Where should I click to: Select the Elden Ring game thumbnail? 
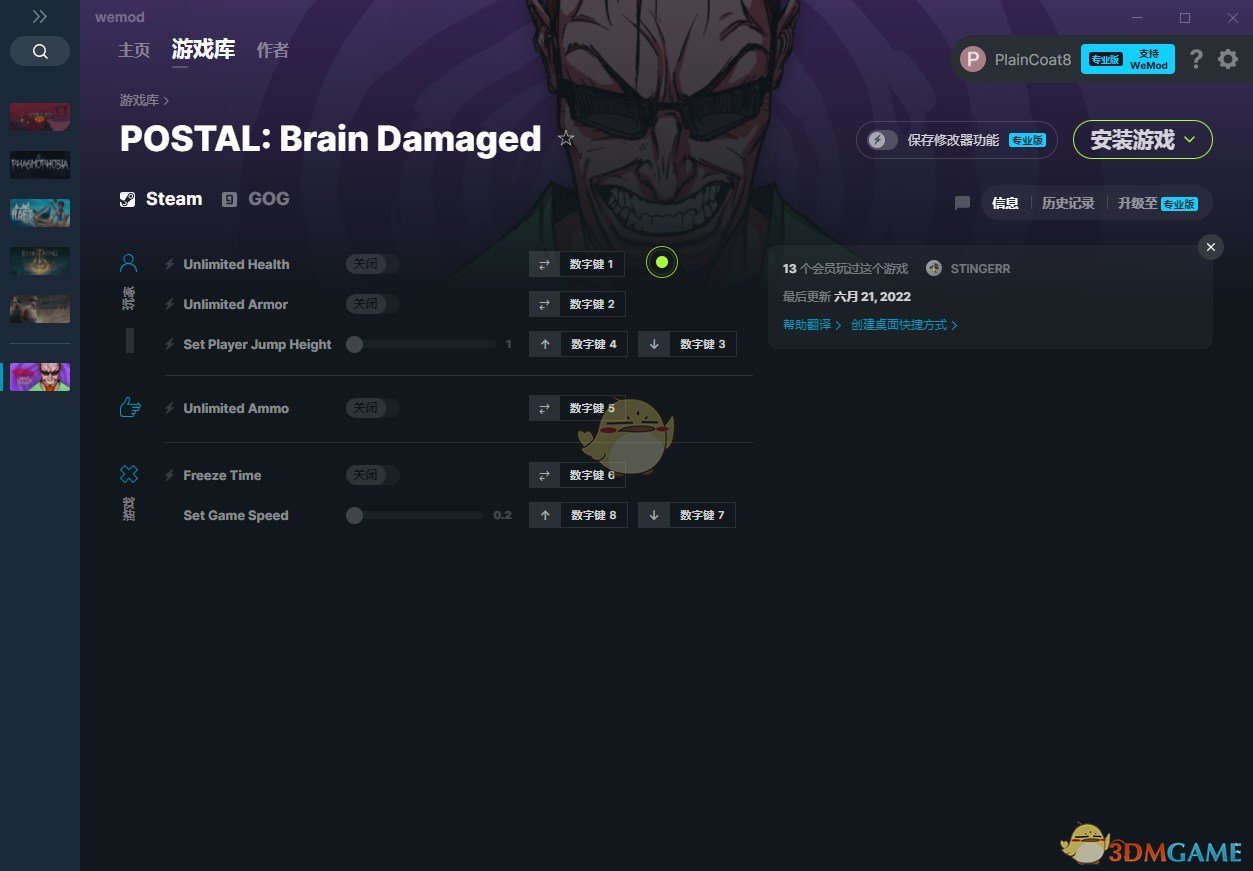click(40, 261)
